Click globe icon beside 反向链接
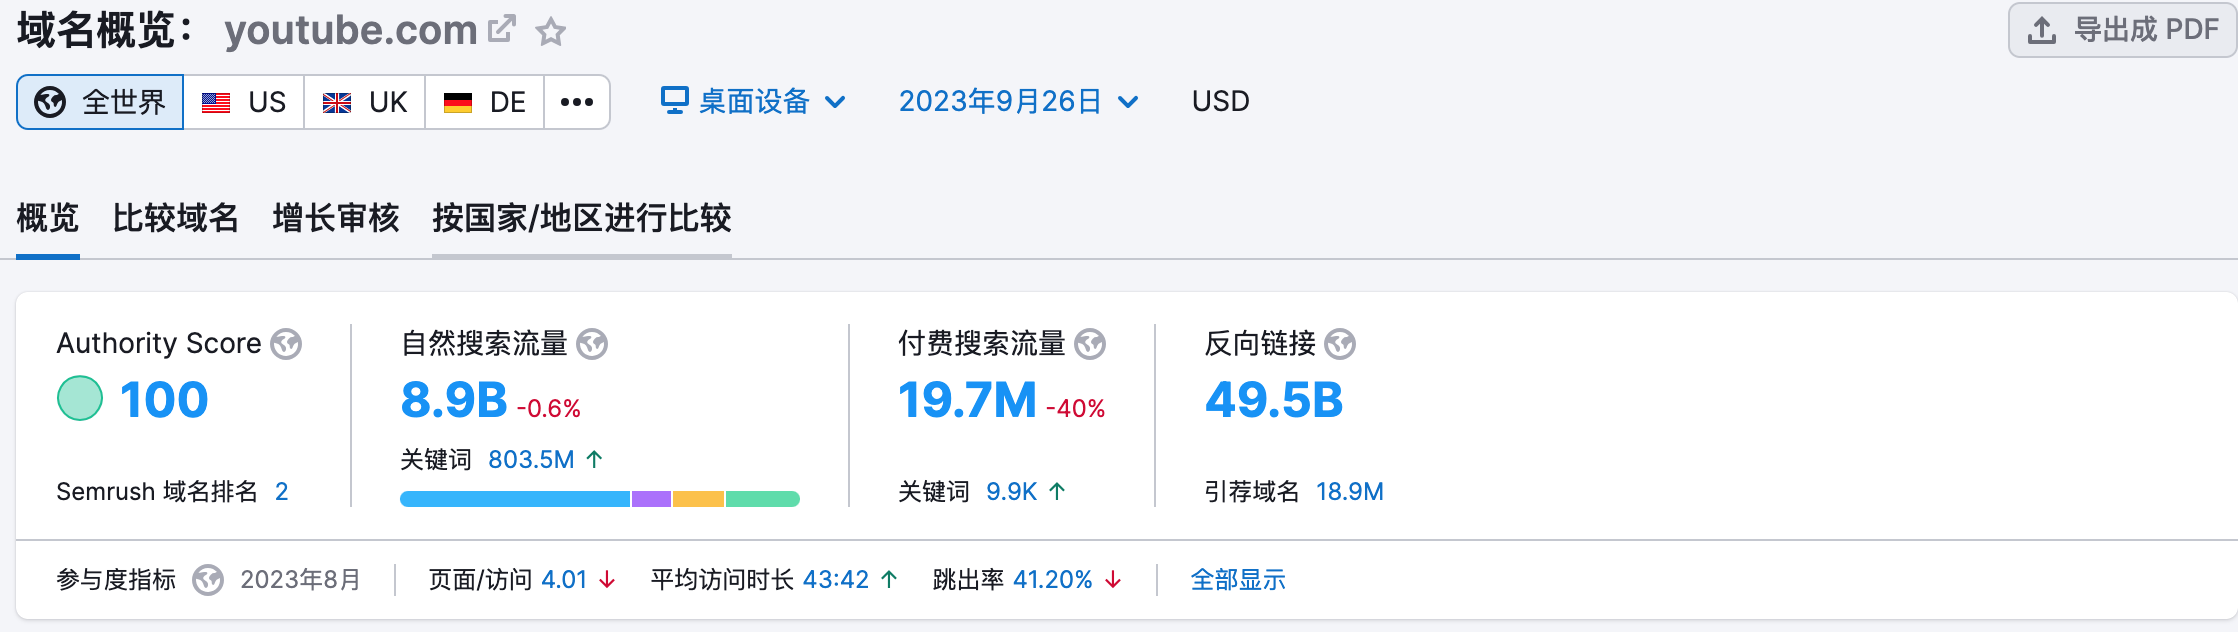This screenshot has width=2238, height=632. tap(1340, 344)
